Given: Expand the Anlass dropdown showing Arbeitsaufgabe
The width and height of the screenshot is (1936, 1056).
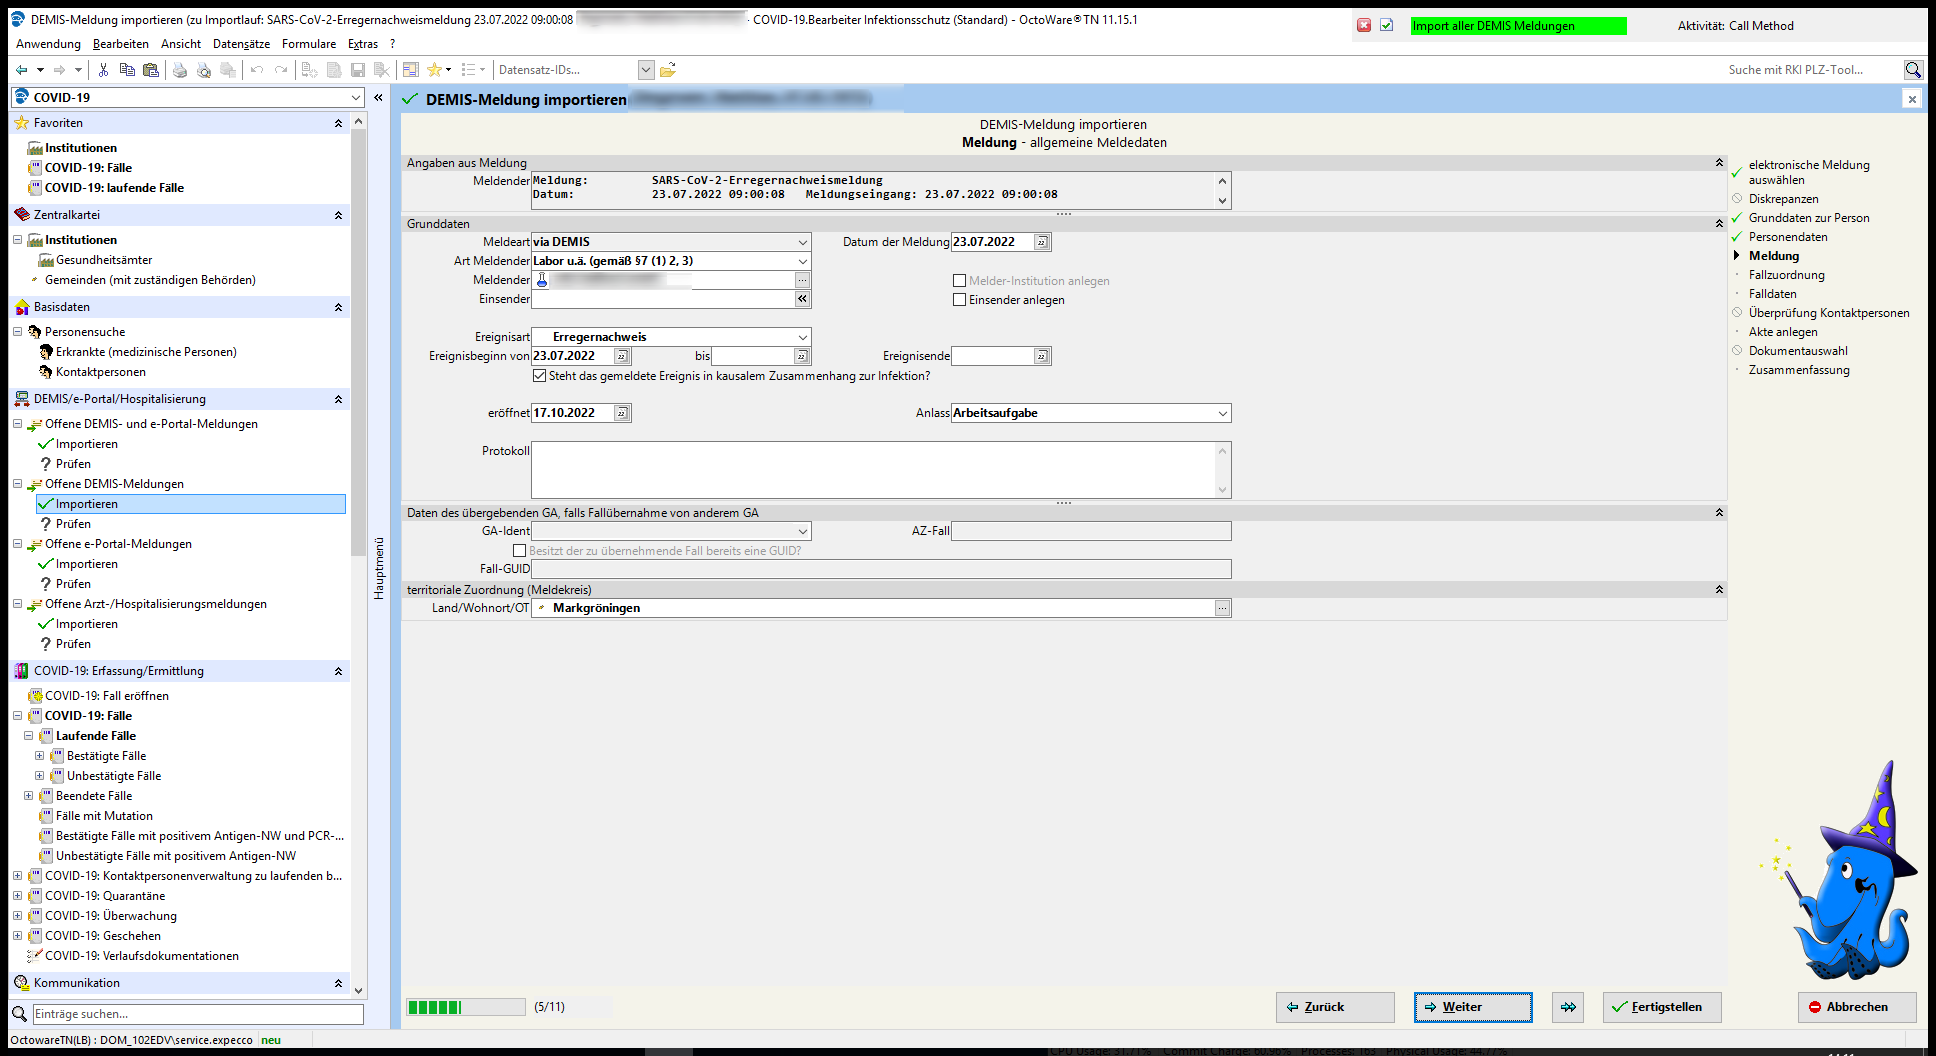Looking at the screenshot, I should 1222,413.
